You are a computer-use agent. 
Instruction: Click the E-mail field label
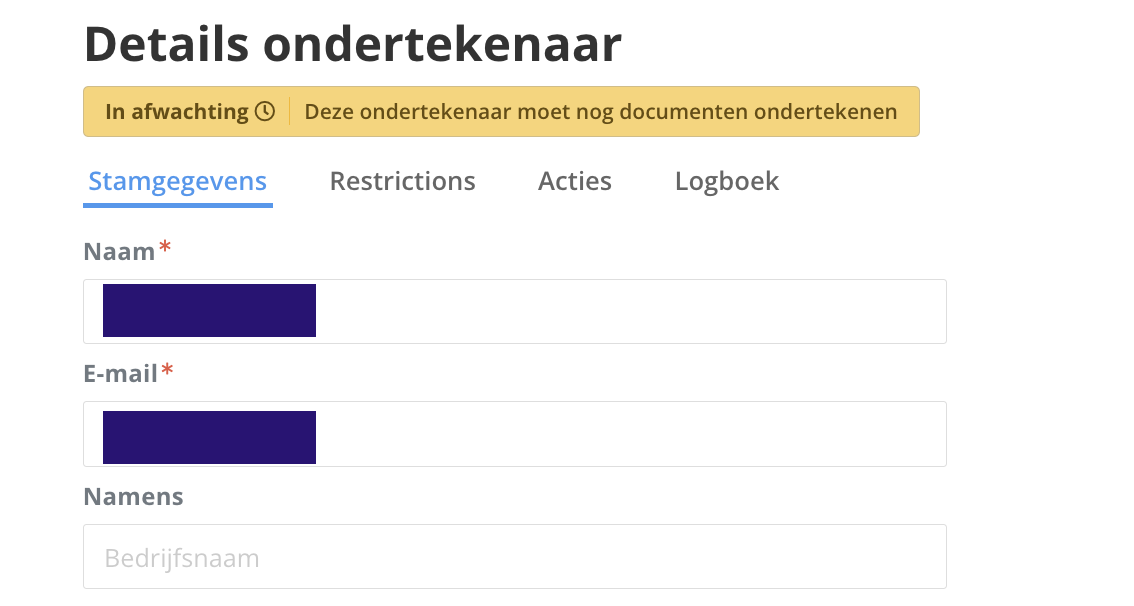[x=121, y=374]
